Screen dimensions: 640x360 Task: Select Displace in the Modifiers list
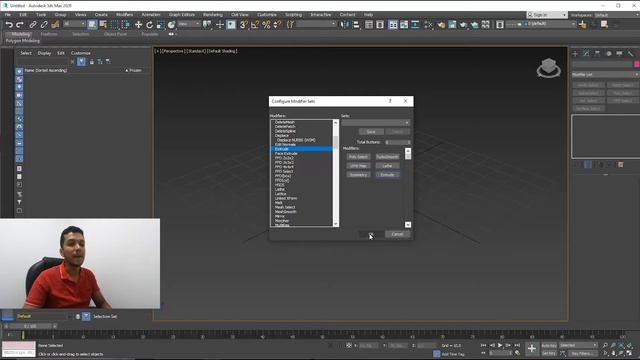(282, 136)
